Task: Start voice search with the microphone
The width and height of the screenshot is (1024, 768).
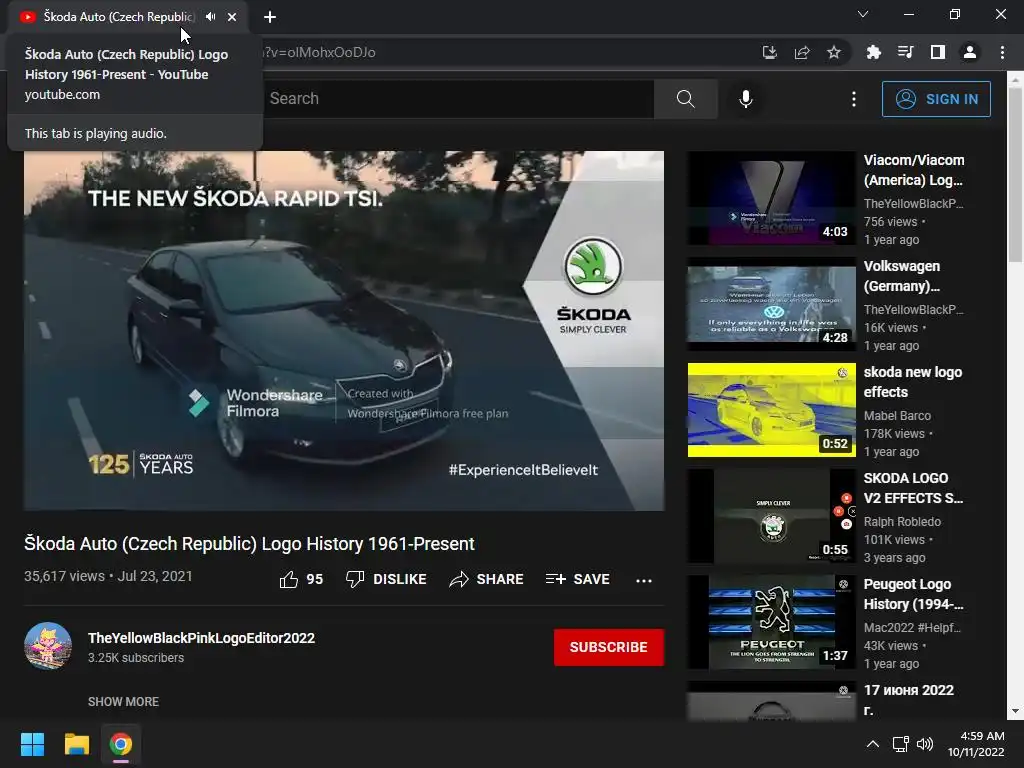Action: [x=746, y=99]
